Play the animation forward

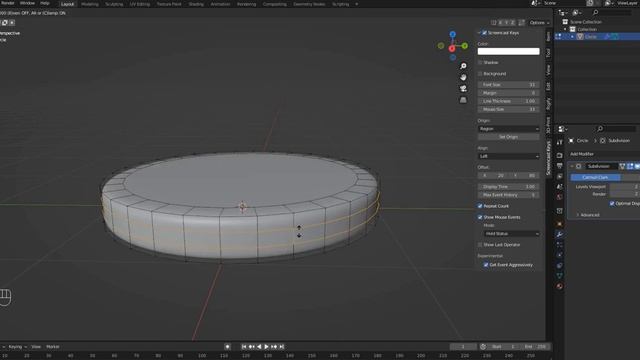(267, 347)
